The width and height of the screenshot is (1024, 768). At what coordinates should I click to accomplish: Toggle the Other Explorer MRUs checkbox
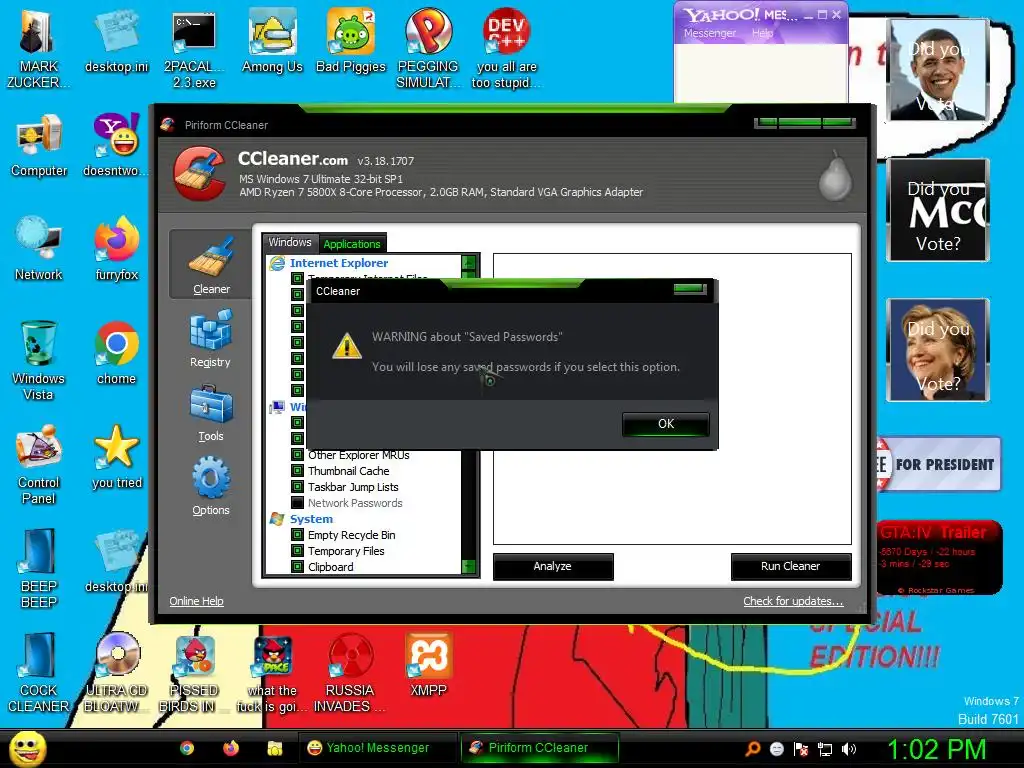pos(297,455)
